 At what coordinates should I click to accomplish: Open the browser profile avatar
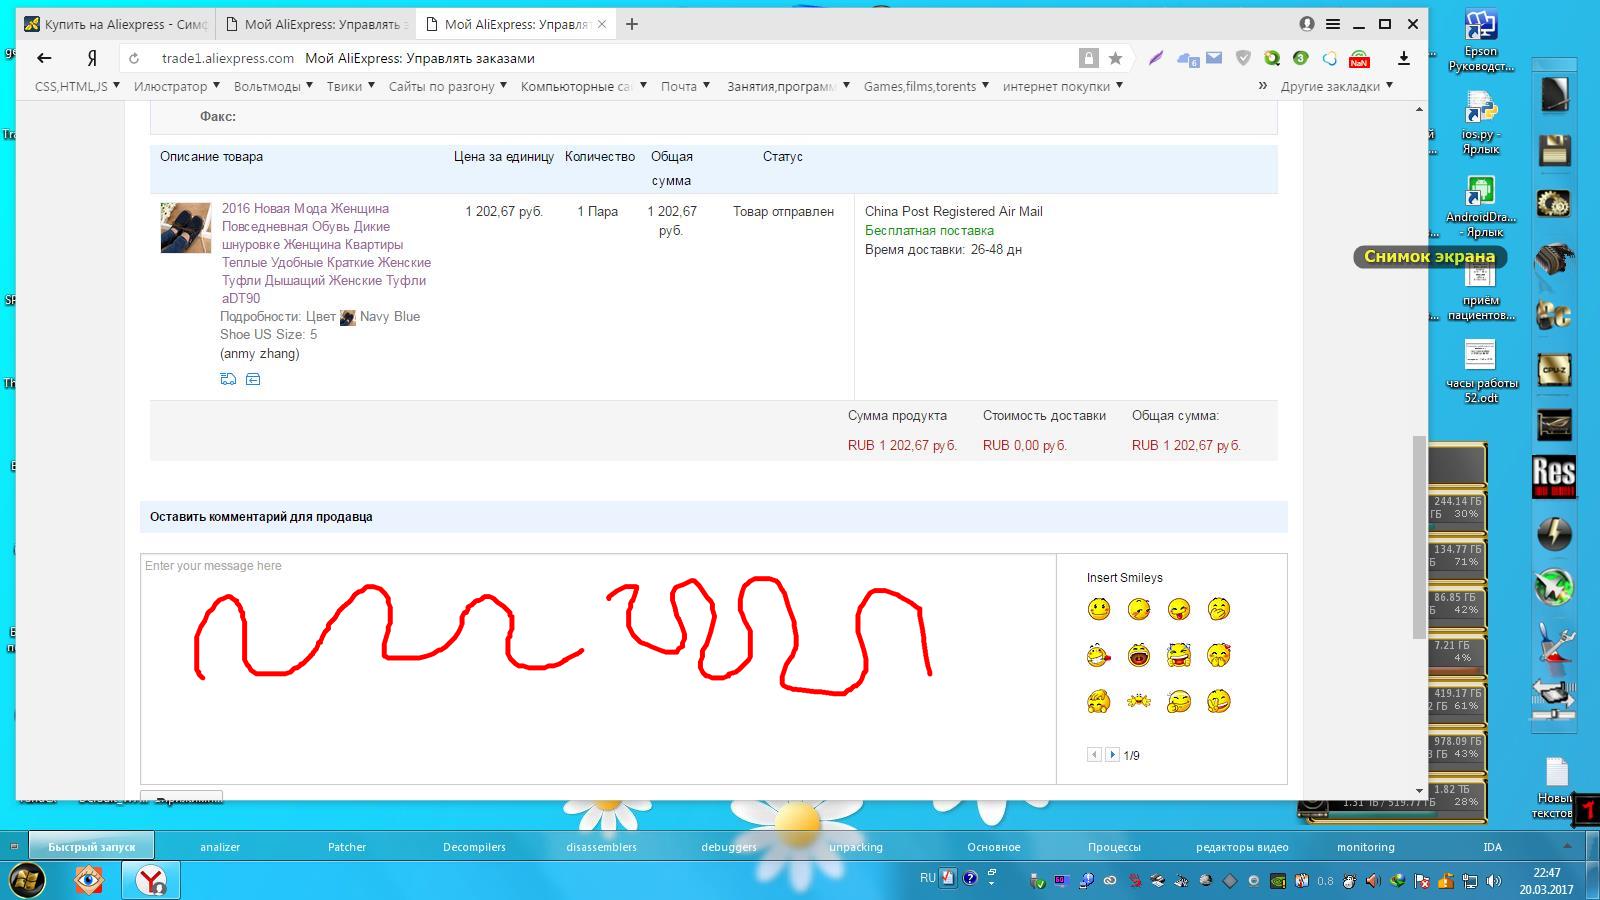1307,24
